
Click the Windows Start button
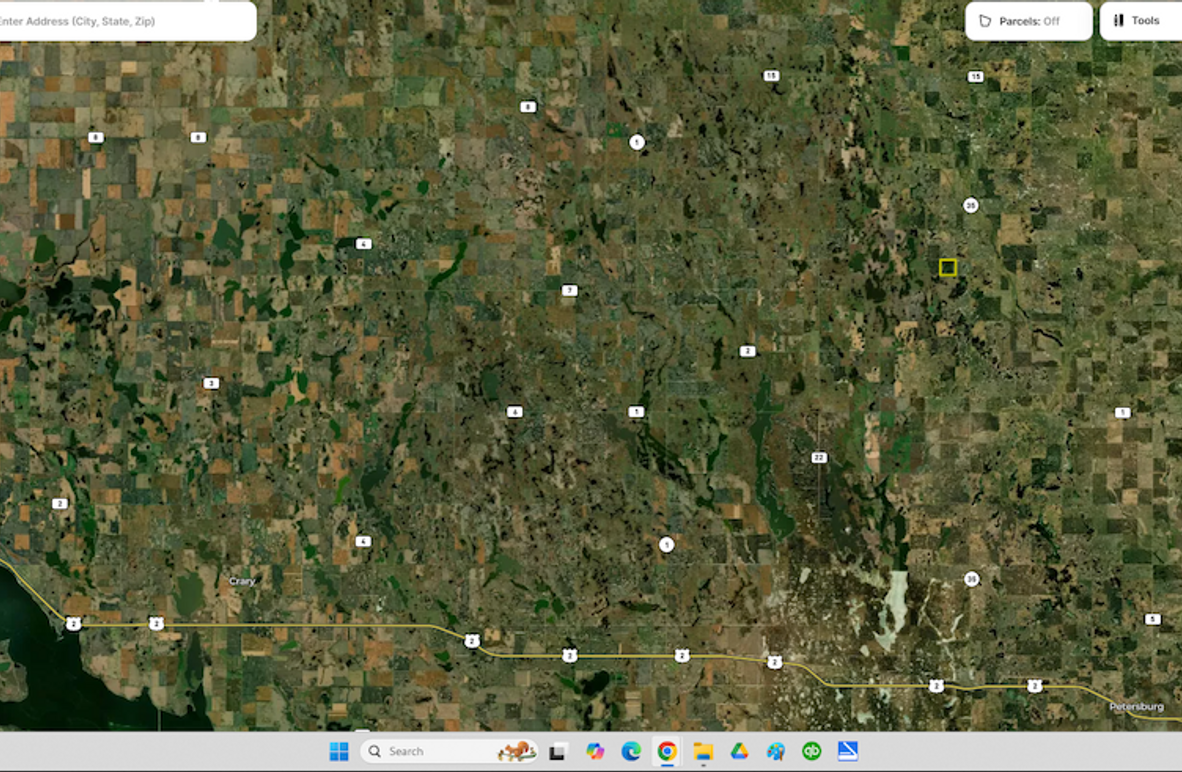click(339, 751)
